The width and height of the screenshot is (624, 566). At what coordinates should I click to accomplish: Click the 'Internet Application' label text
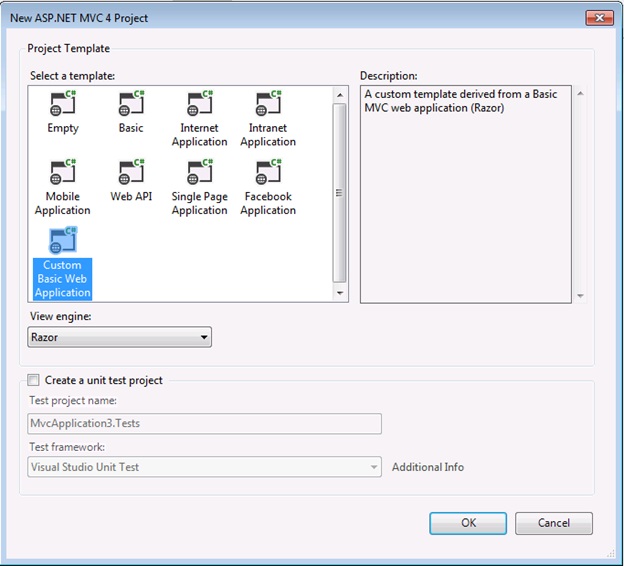[199, 135]
